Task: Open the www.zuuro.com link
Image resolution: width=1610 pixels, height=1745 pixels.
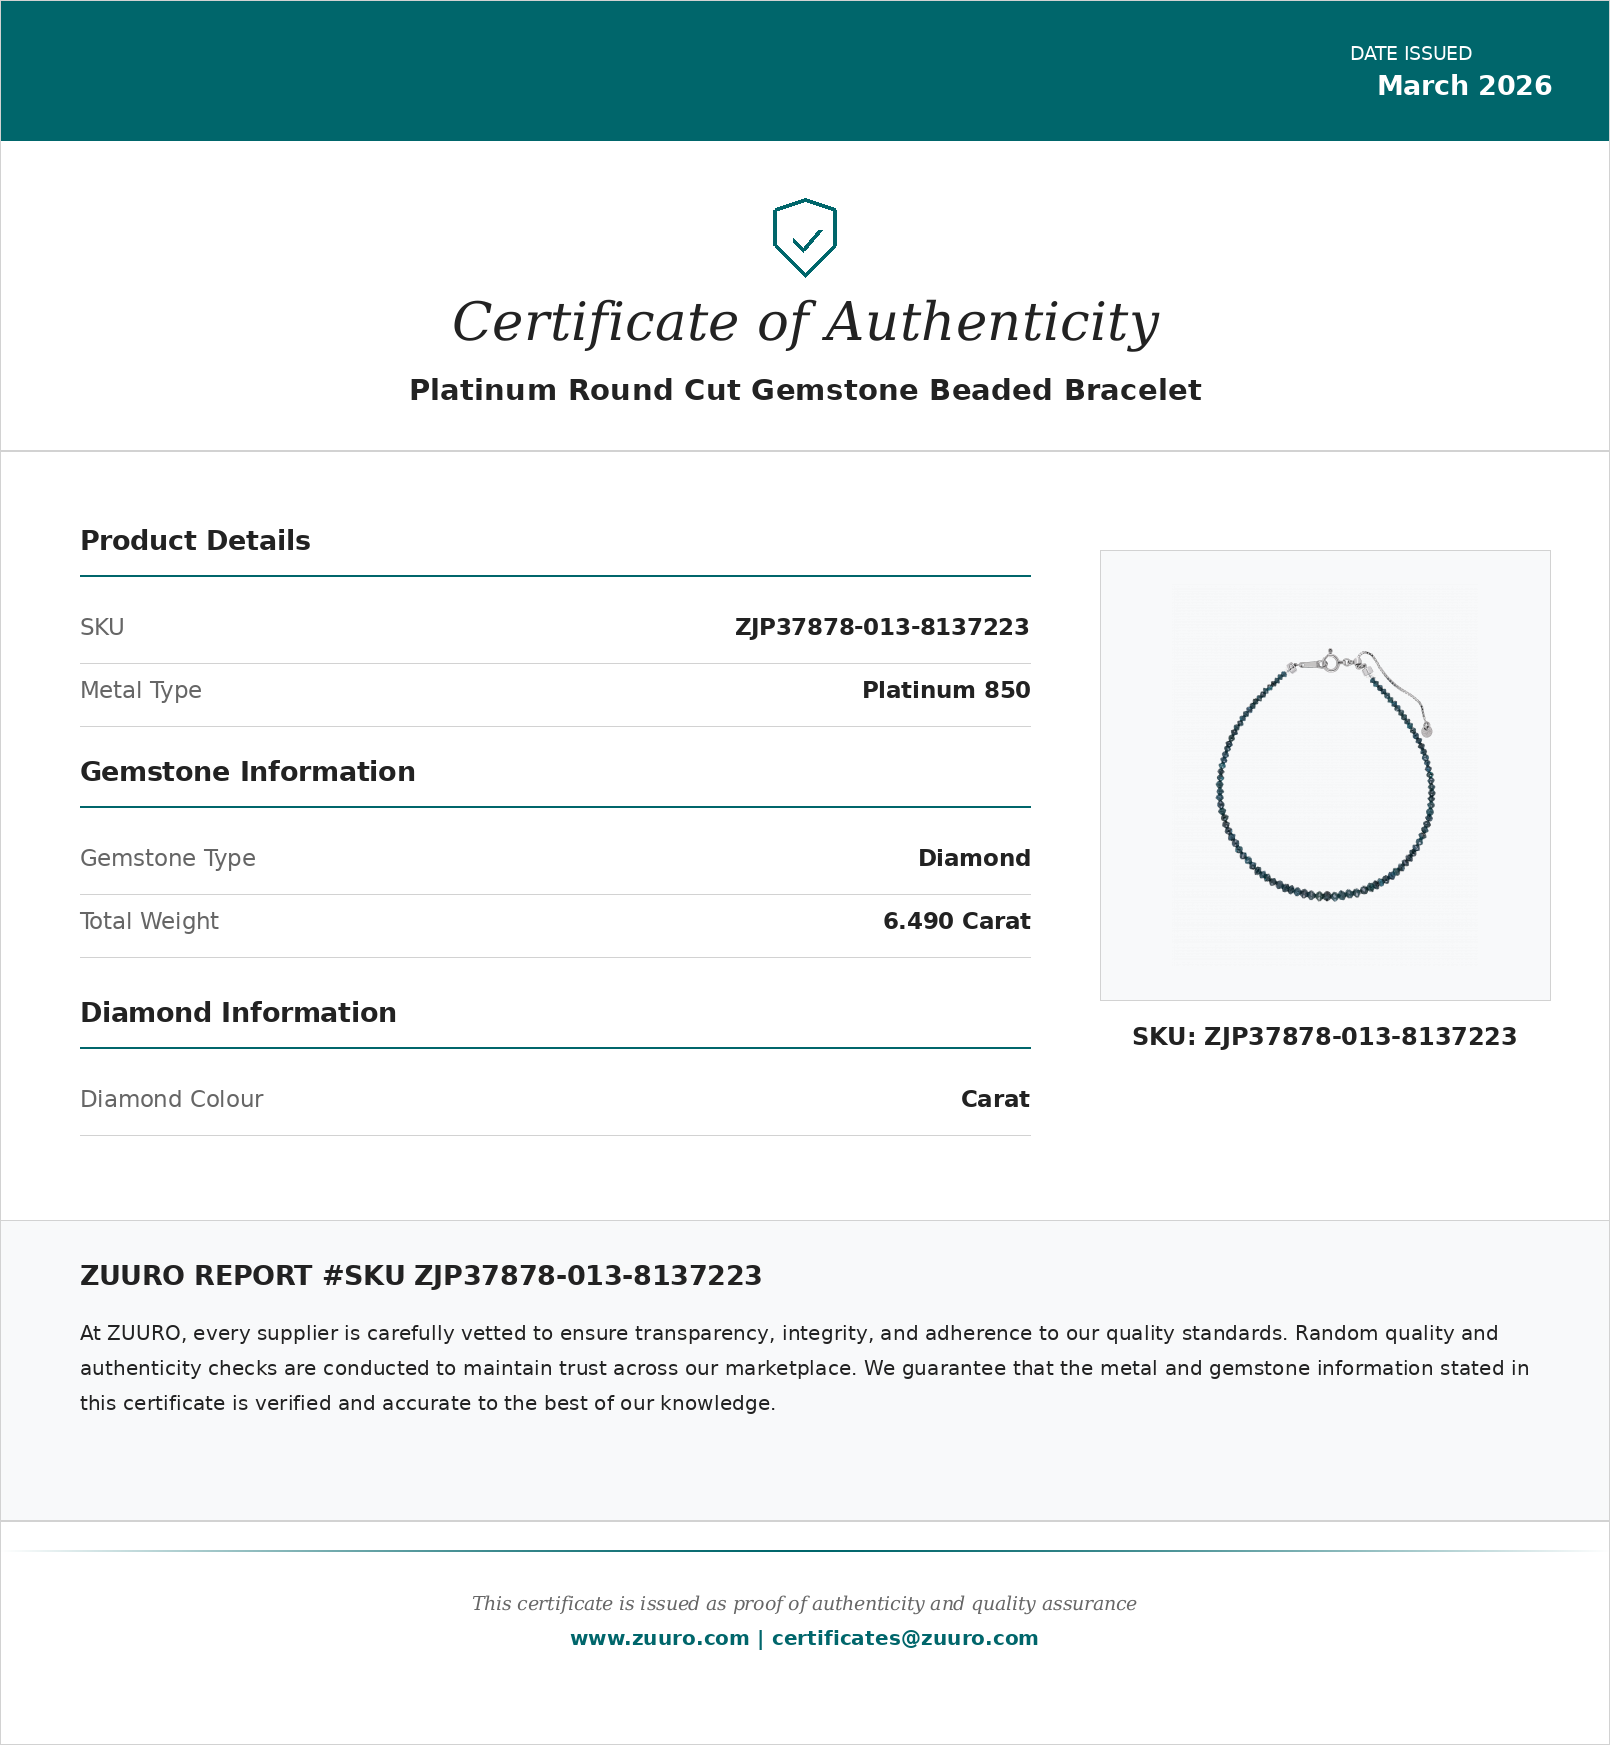Action: tap(659, 1638)
